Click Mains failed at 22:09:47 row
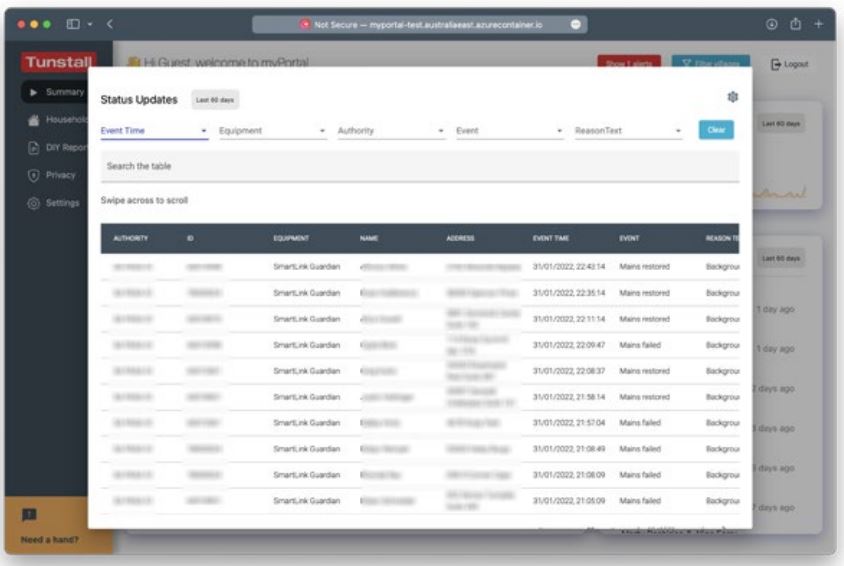 click(639, 345)
